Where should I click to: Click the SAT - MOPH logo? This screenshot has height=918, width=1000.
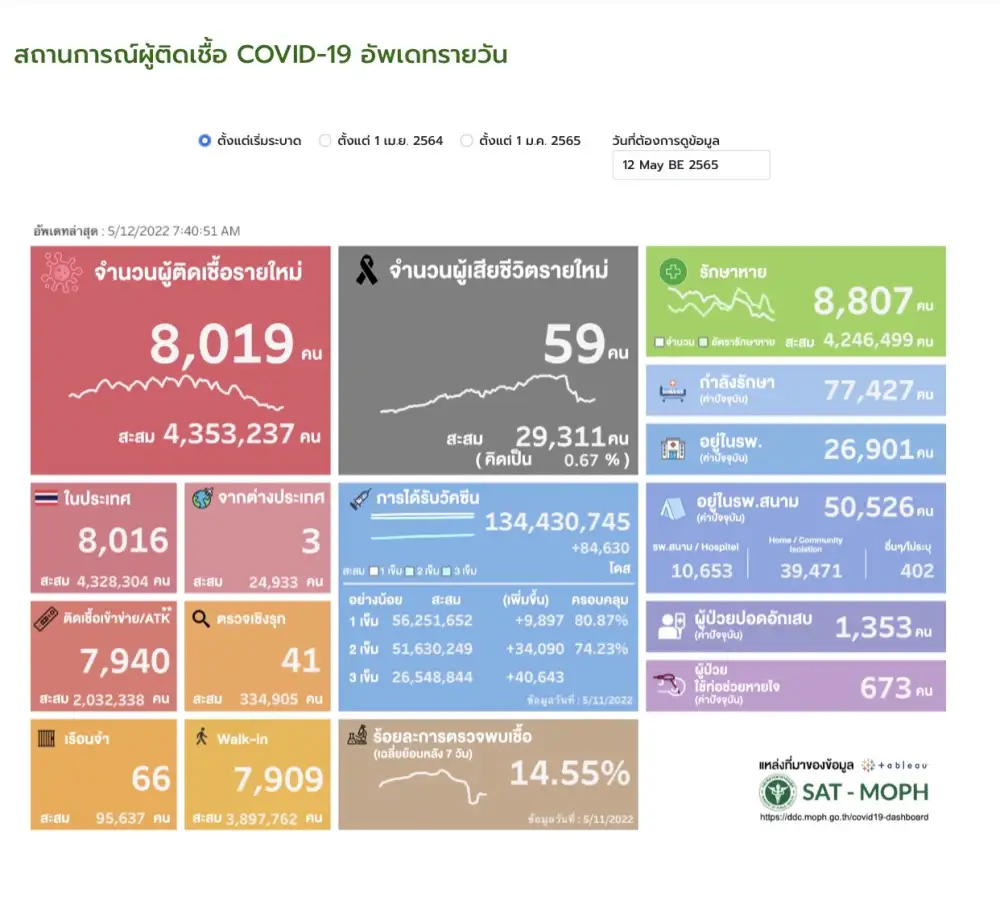click(843, 792)
